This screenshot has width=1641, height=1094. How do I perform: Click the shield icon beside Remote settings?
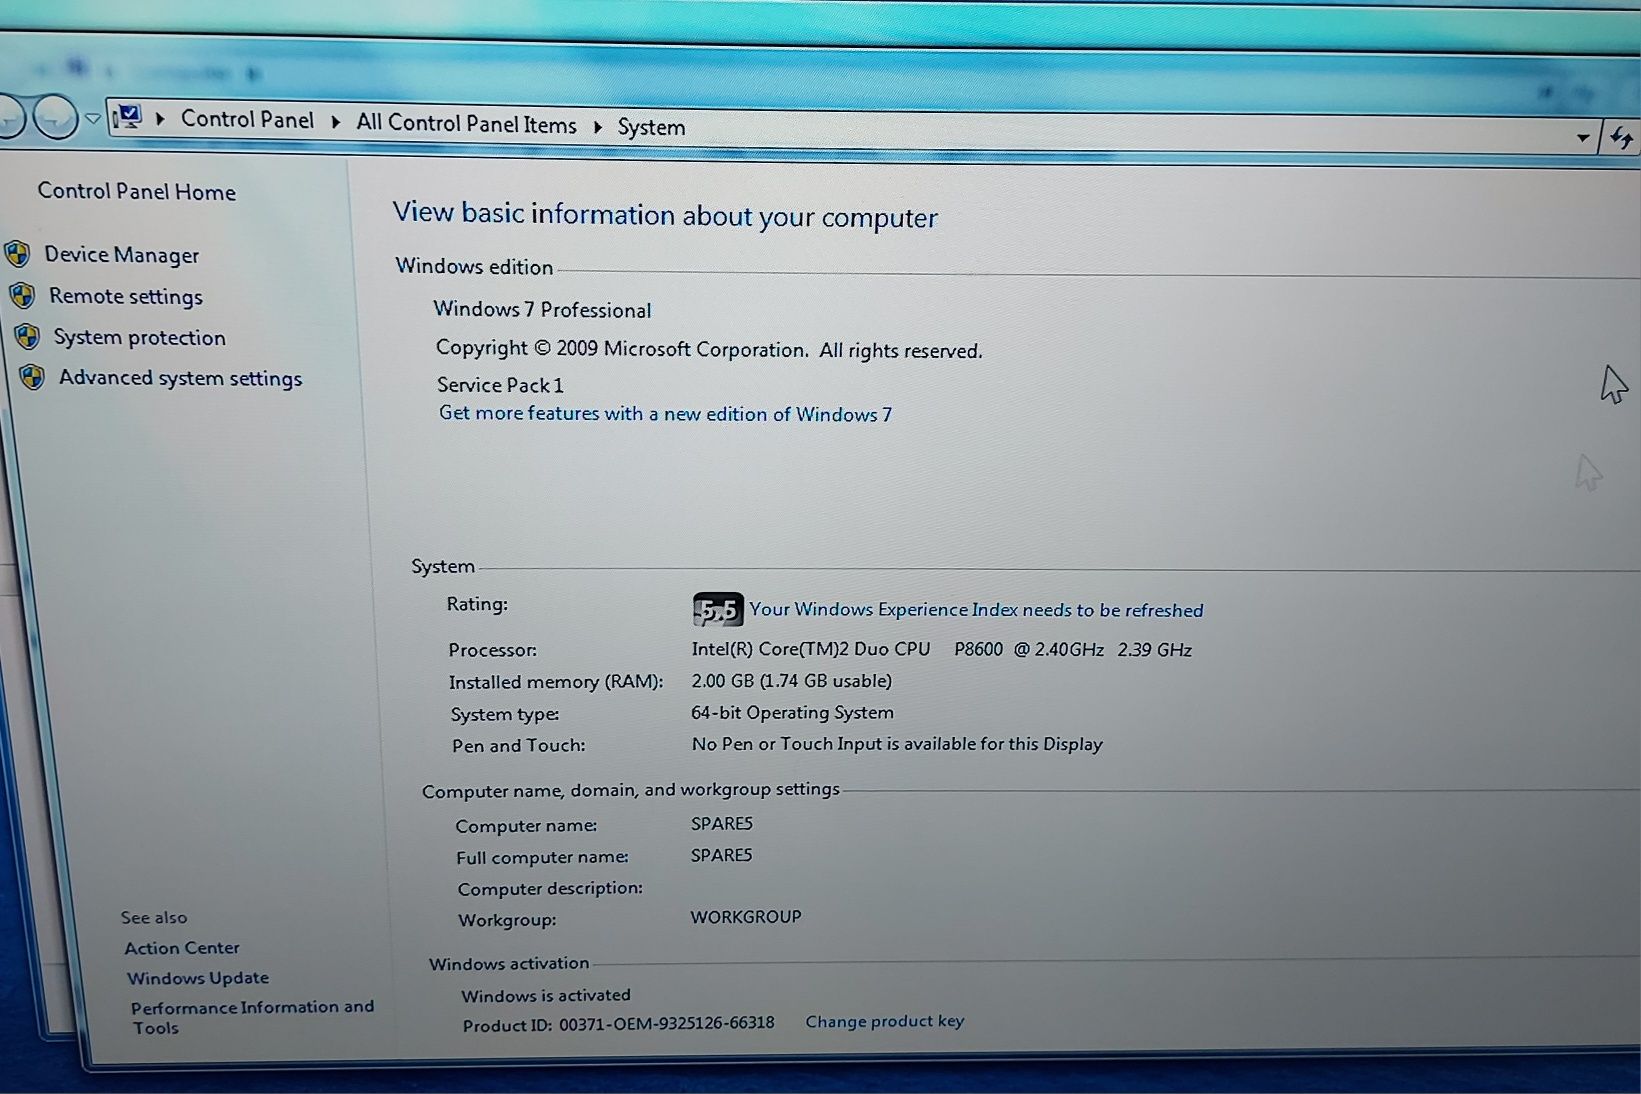pos(22,295)
